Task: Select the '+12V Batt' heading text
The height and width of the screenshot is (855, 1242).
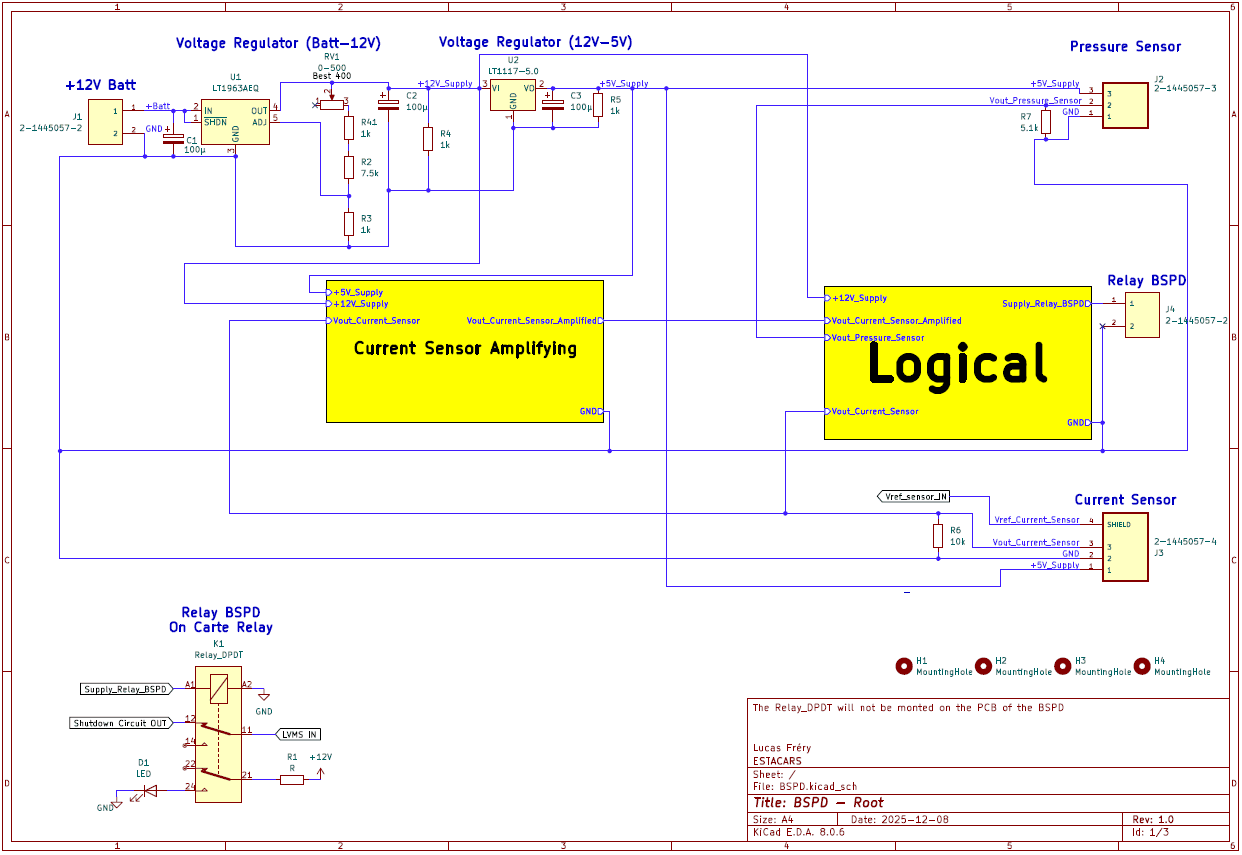Action: pos(100,85)
